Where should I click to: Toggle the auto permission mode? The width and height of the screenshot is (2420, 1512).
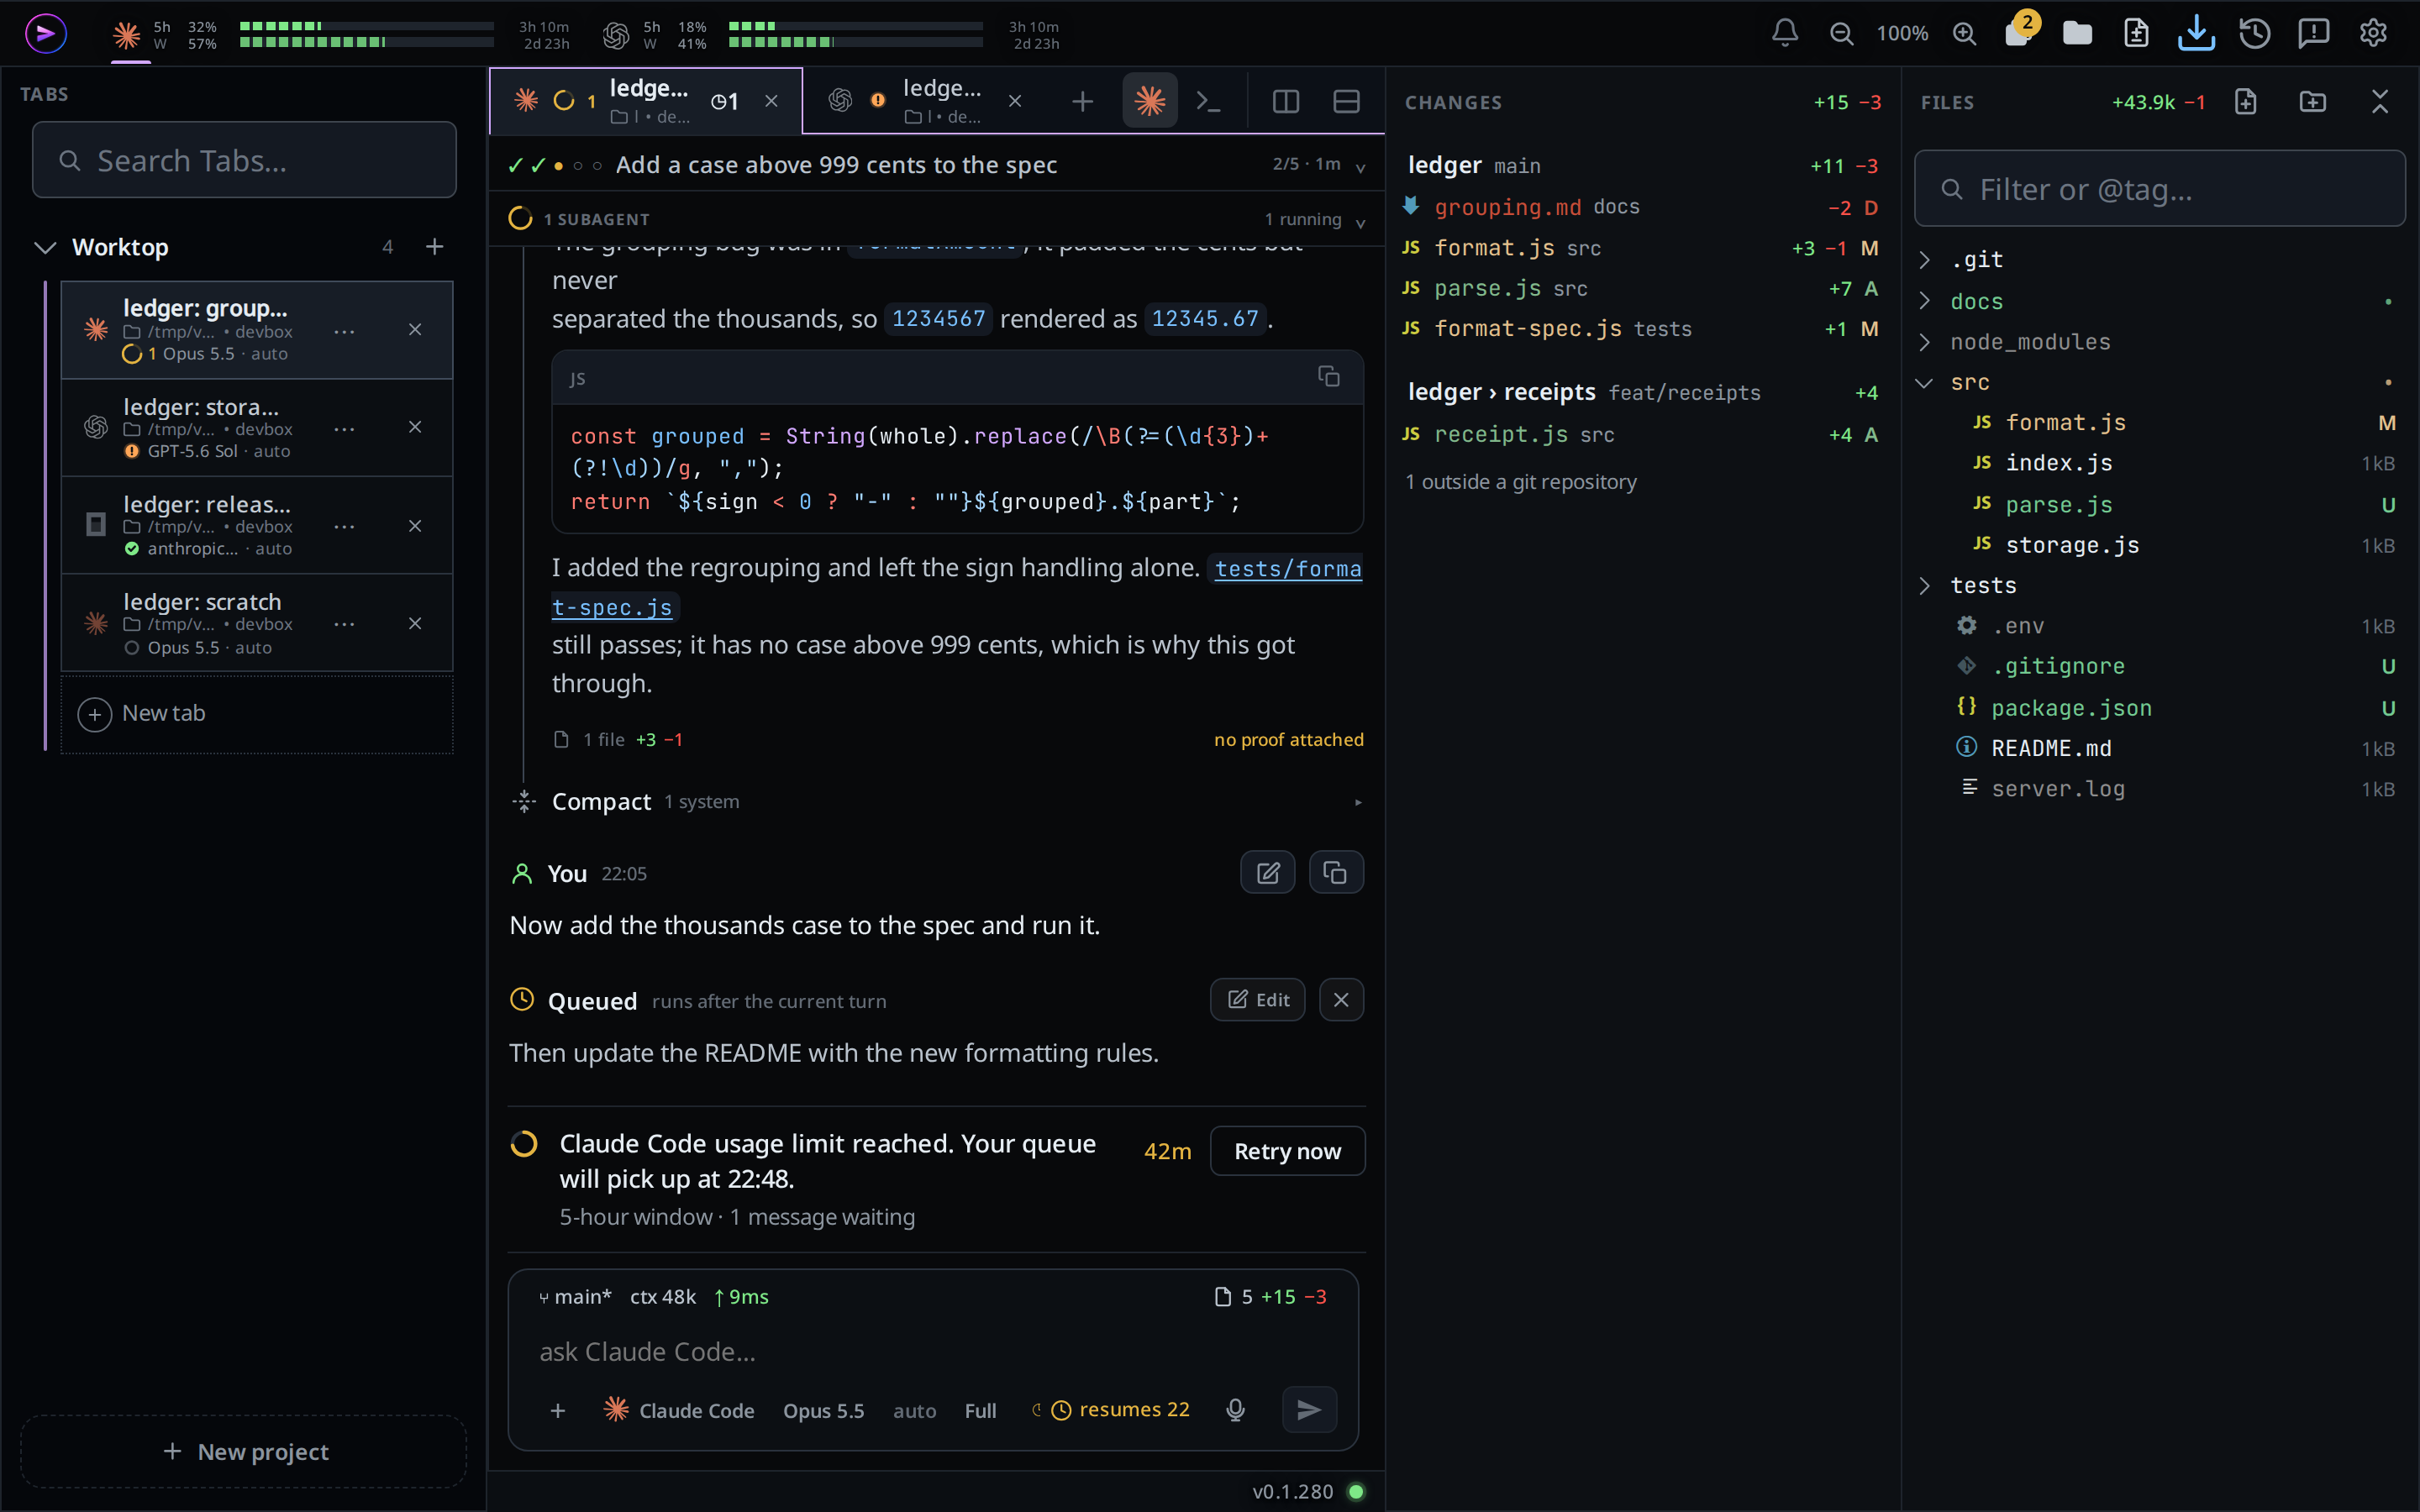(x=914, y=1410)
